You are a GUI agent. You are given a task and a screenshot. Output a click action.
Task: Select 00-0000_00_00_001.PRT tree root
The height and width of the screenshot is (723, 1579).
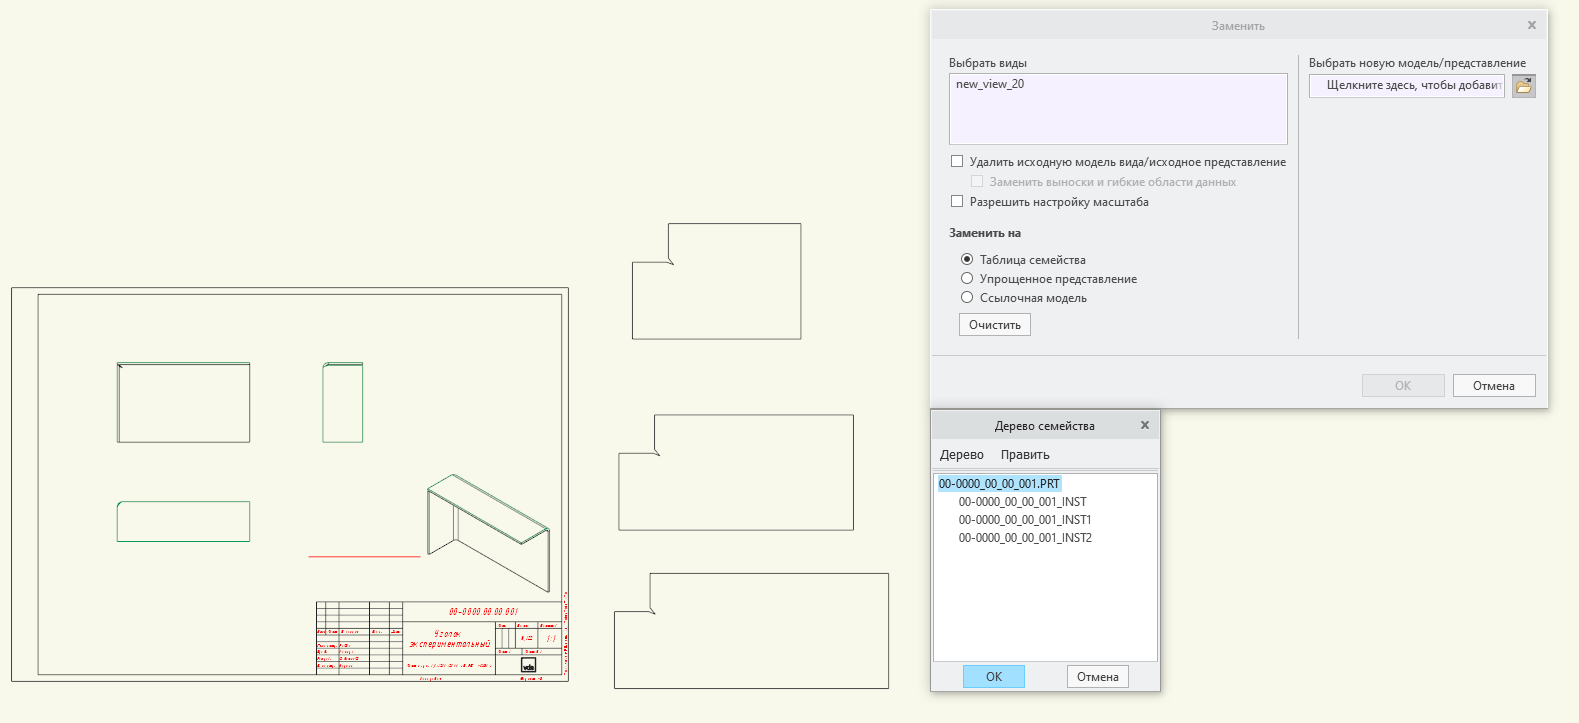click(x=999, y=484)
